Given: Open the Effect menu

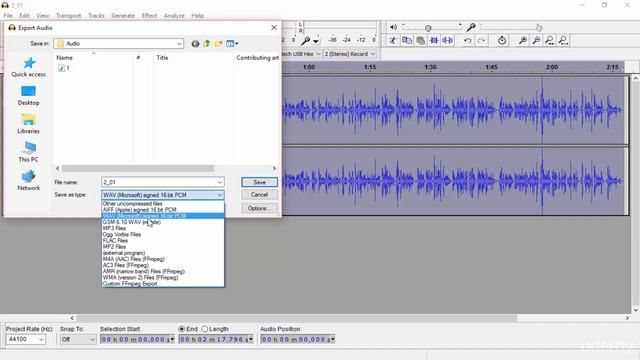Looking at the screenshot, I should tap(149, 16).
